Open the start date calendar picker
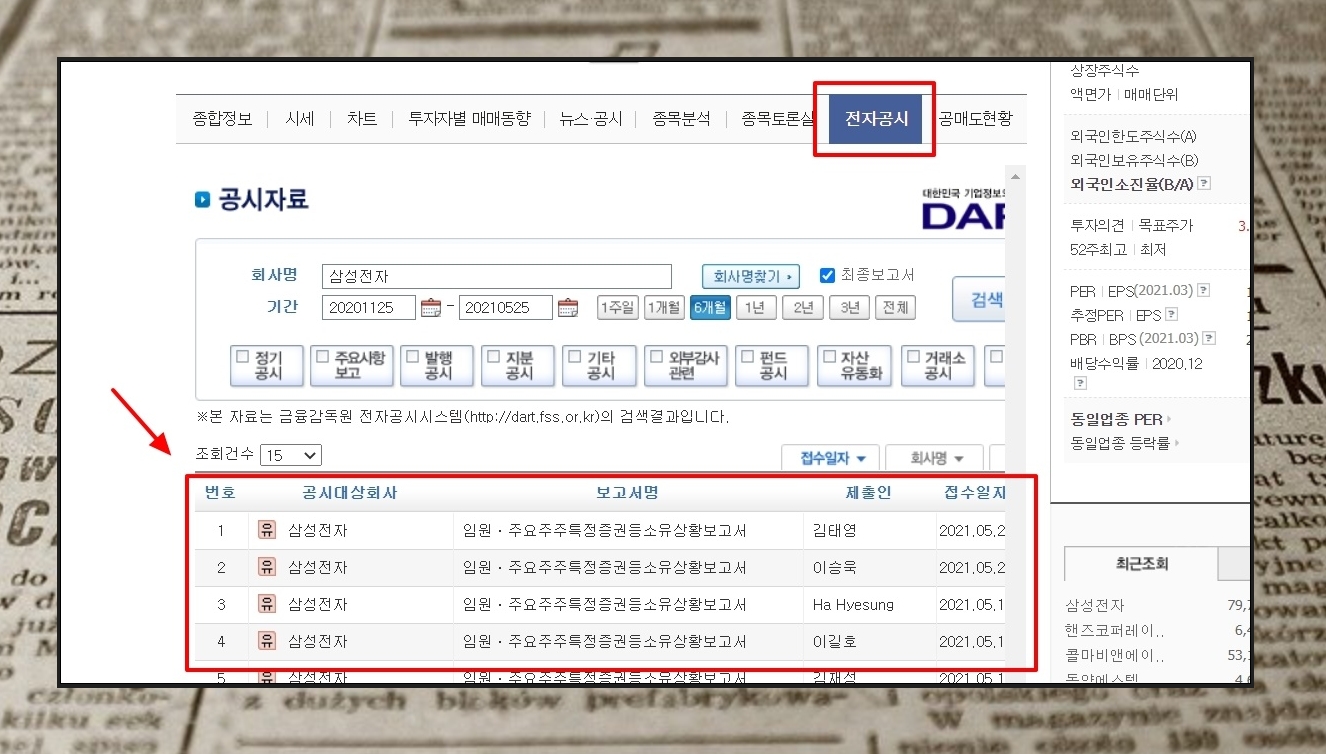Viewport: 1326px width, 754px height. (431, 307)
